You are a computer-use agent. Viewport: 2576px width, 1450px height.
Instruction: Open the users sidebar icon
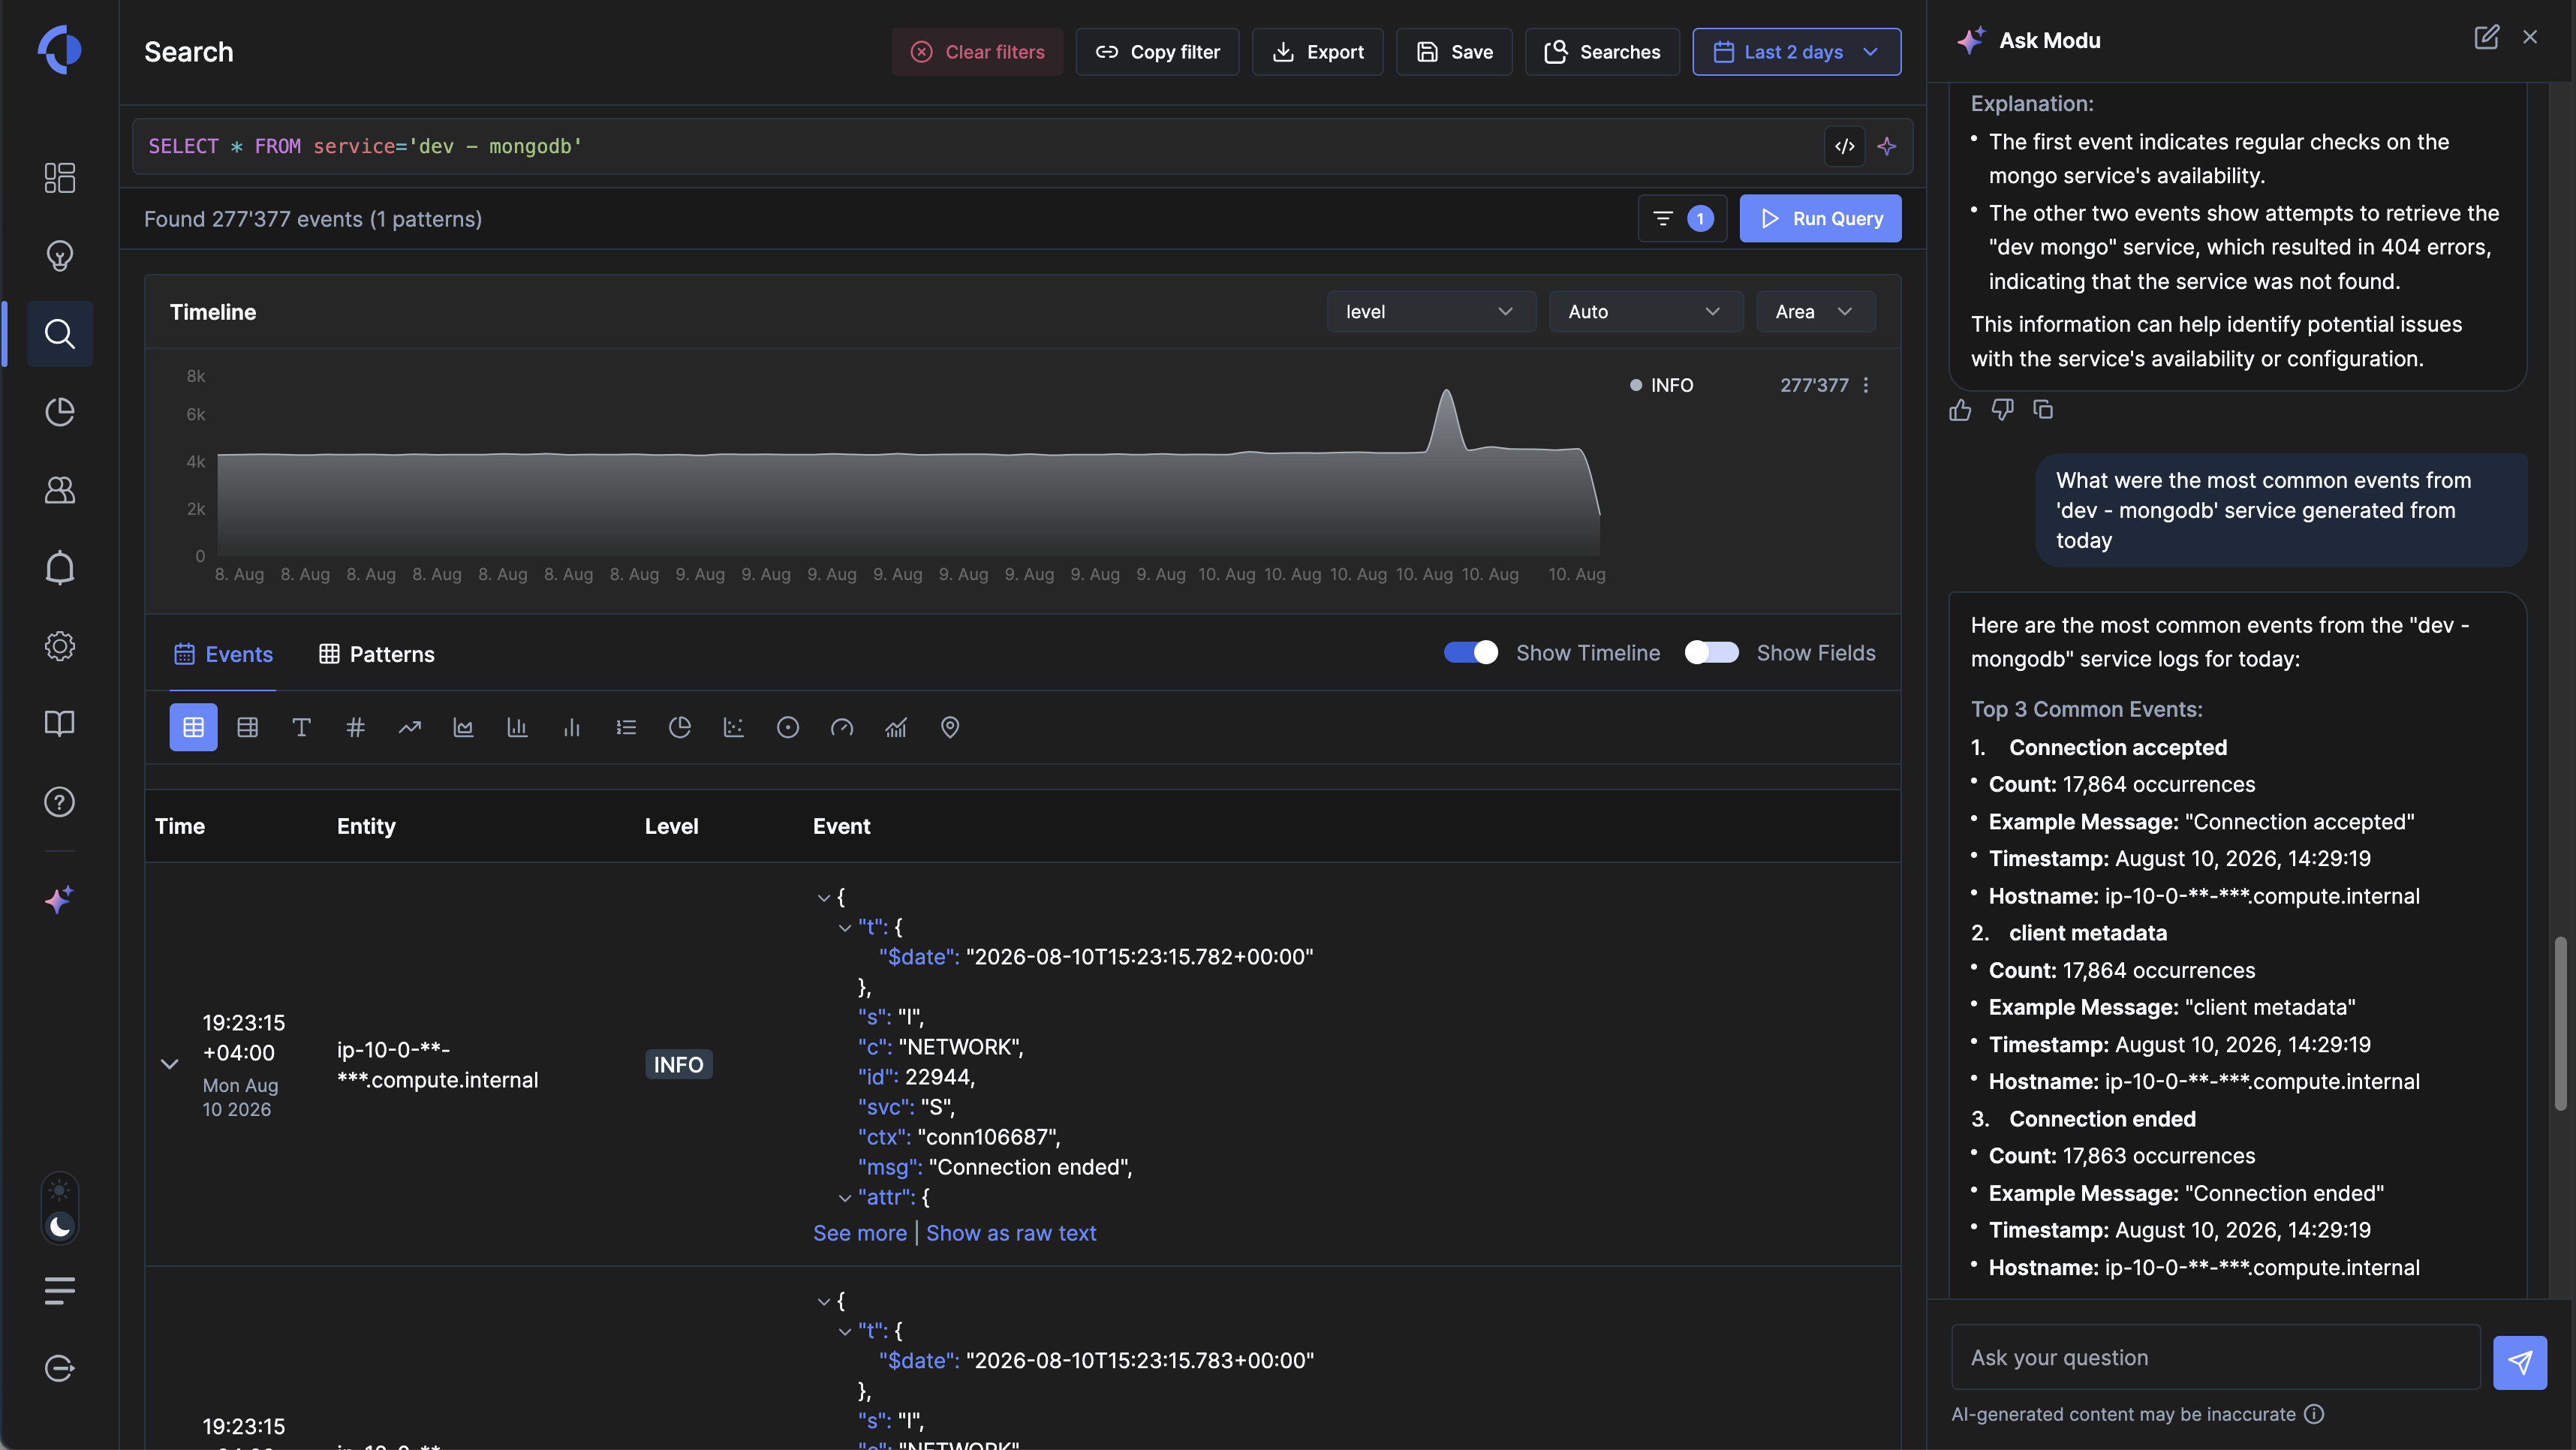click(x=60, y=490)
